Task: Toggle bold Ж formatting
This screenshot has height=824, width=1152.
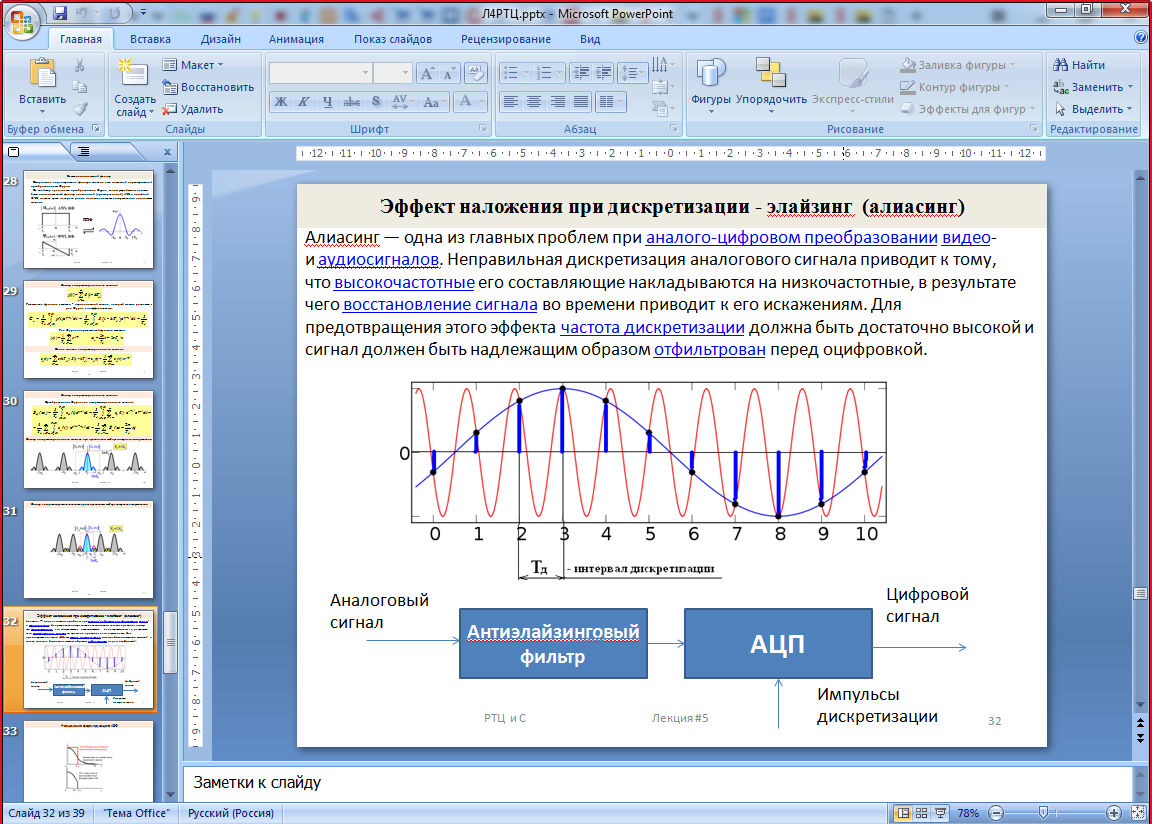Action: 281,101
